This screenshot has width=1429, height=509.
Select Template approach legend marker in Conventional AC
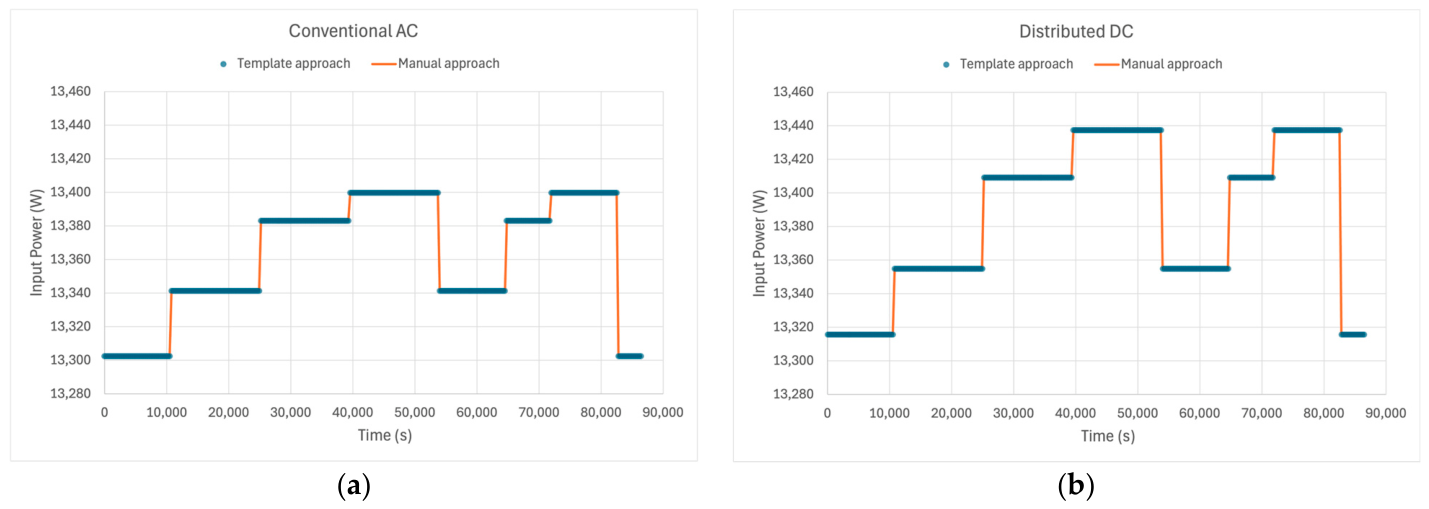tap(223, 64)
